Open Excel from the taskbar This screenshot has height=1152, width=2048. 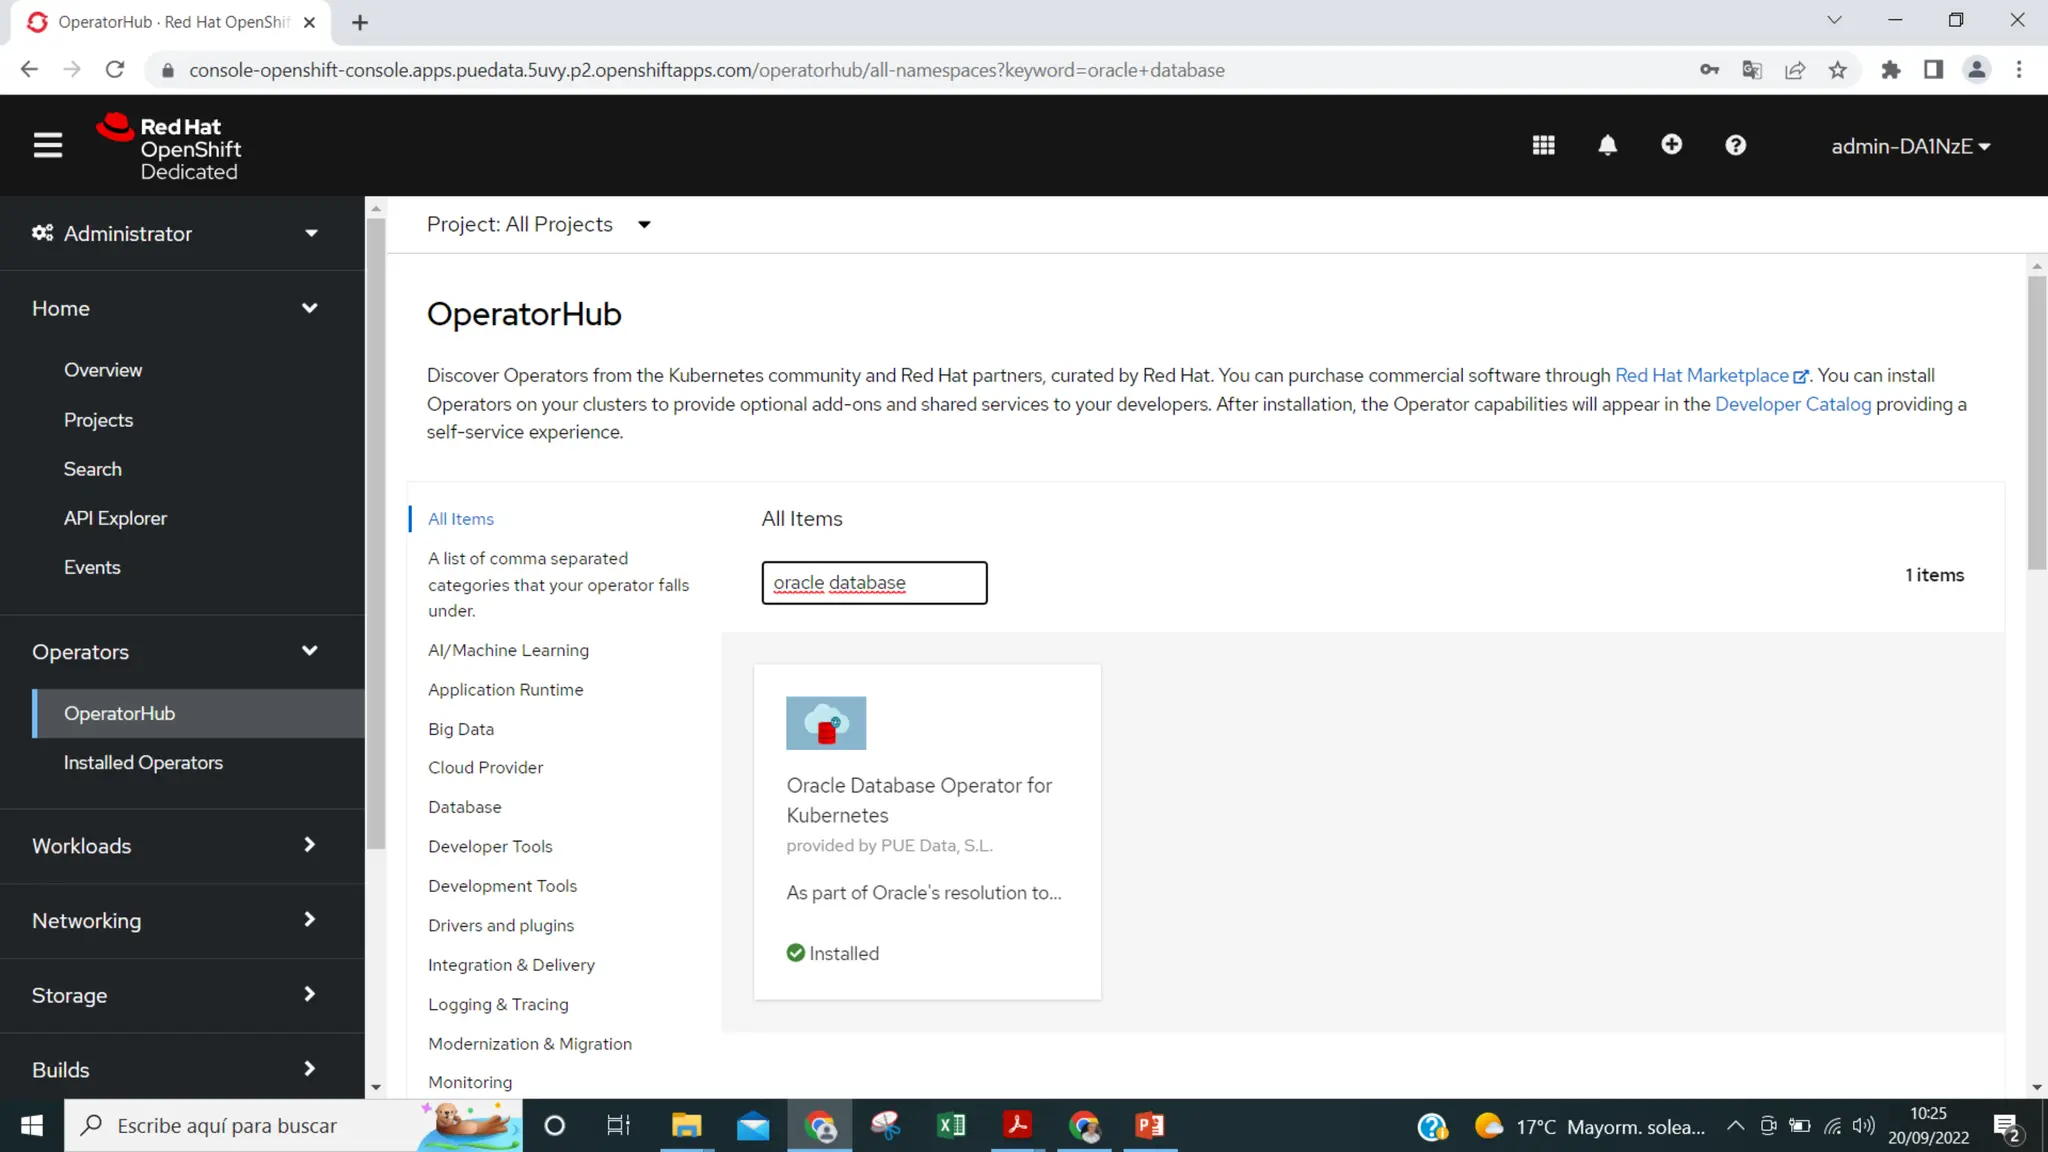point(951,1126)
